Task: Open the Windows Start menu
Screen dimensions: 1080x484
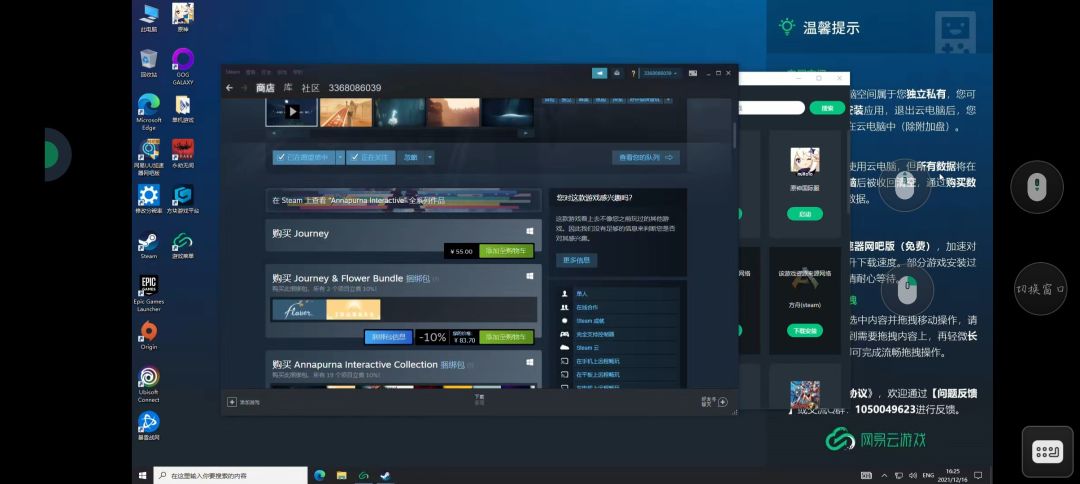Action: coord(143,475)
